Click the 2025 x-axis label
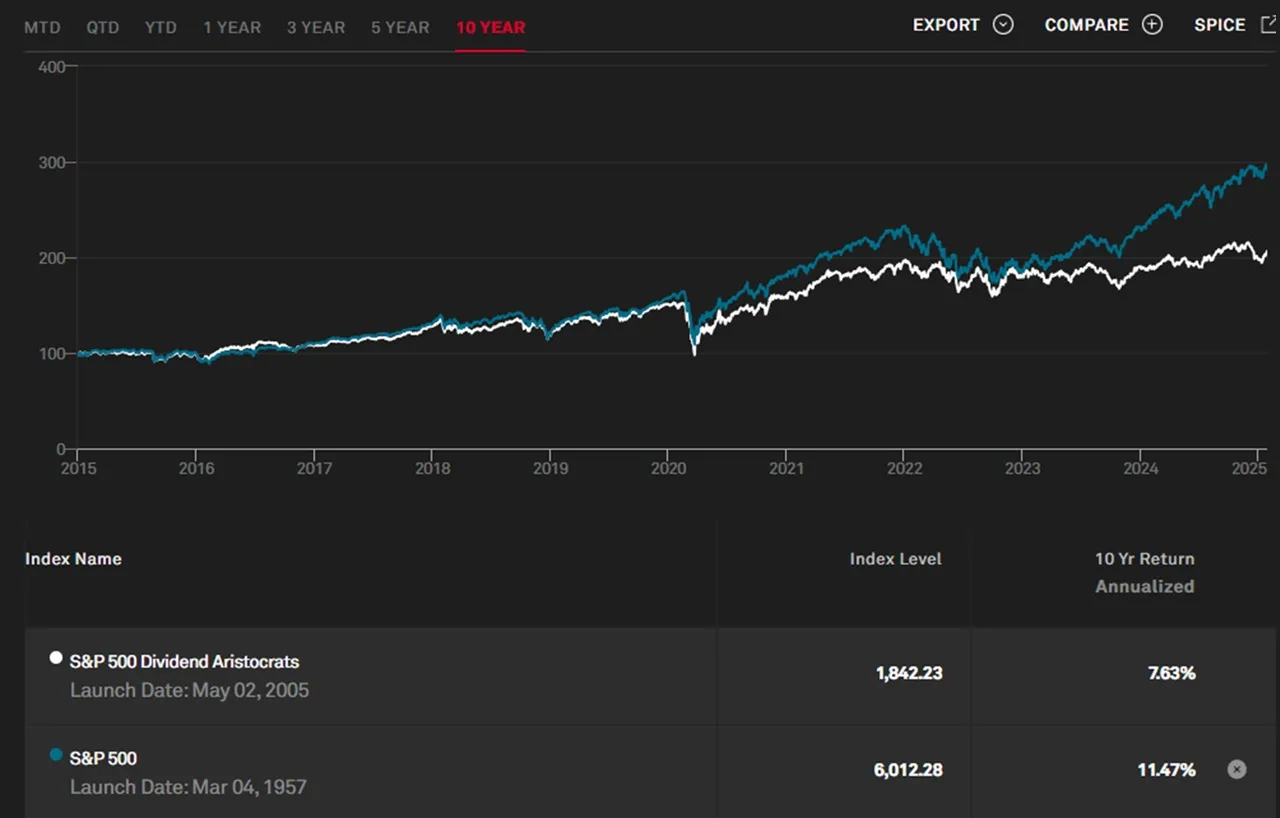This screenshot has height=818, width=1280. click(x=1249, y=468)
